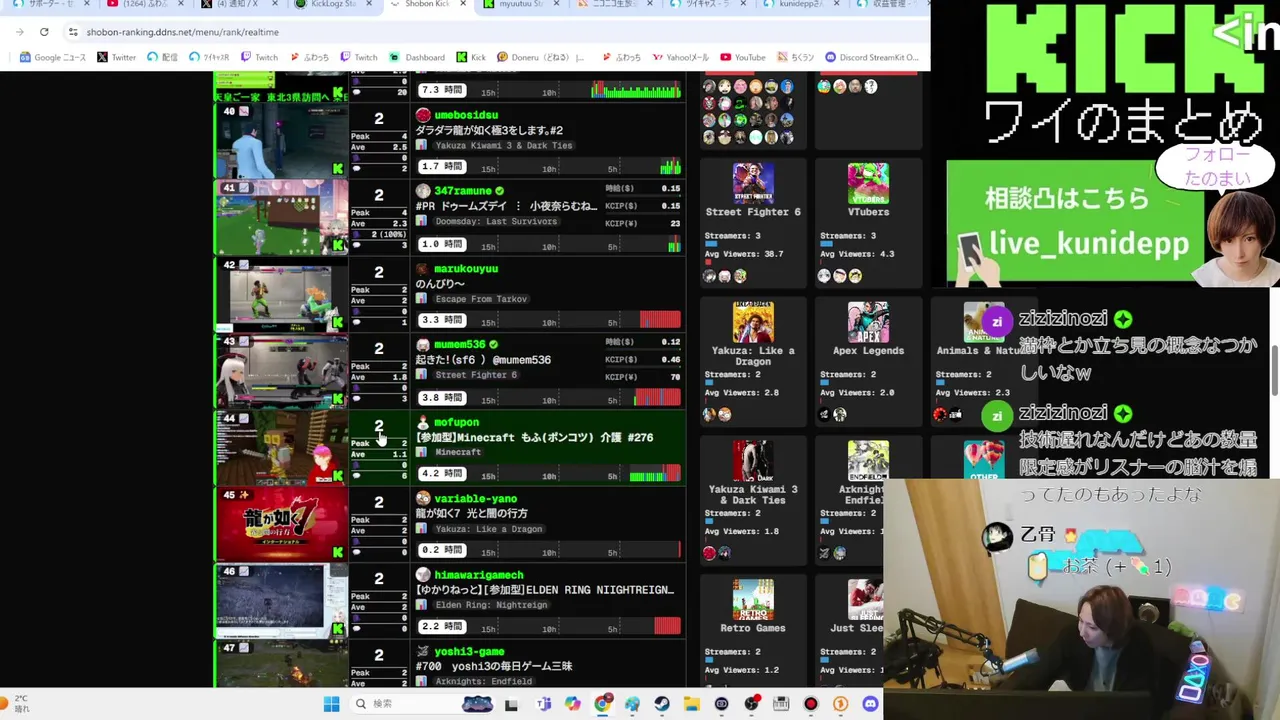The width and height of the screenshot is (1280, 720).
Task: Switch to the kunidepp browser tab
Action: coord(801,5)
